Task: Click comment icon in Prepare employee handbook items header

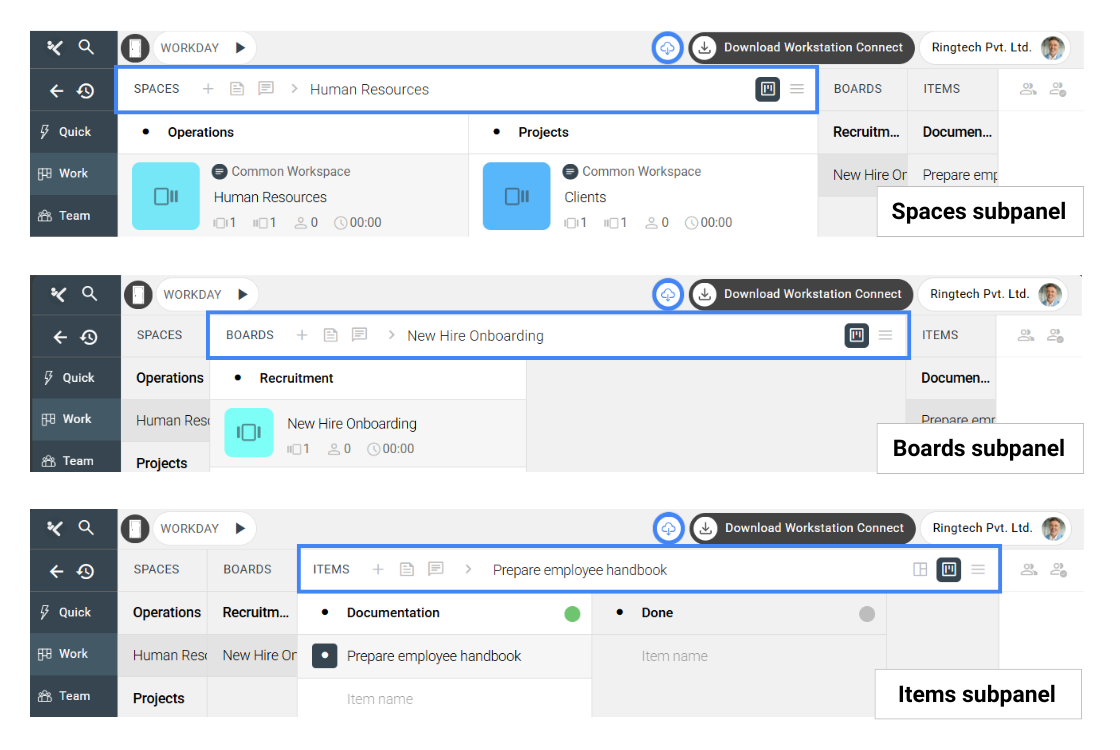Action: point(436,570)
